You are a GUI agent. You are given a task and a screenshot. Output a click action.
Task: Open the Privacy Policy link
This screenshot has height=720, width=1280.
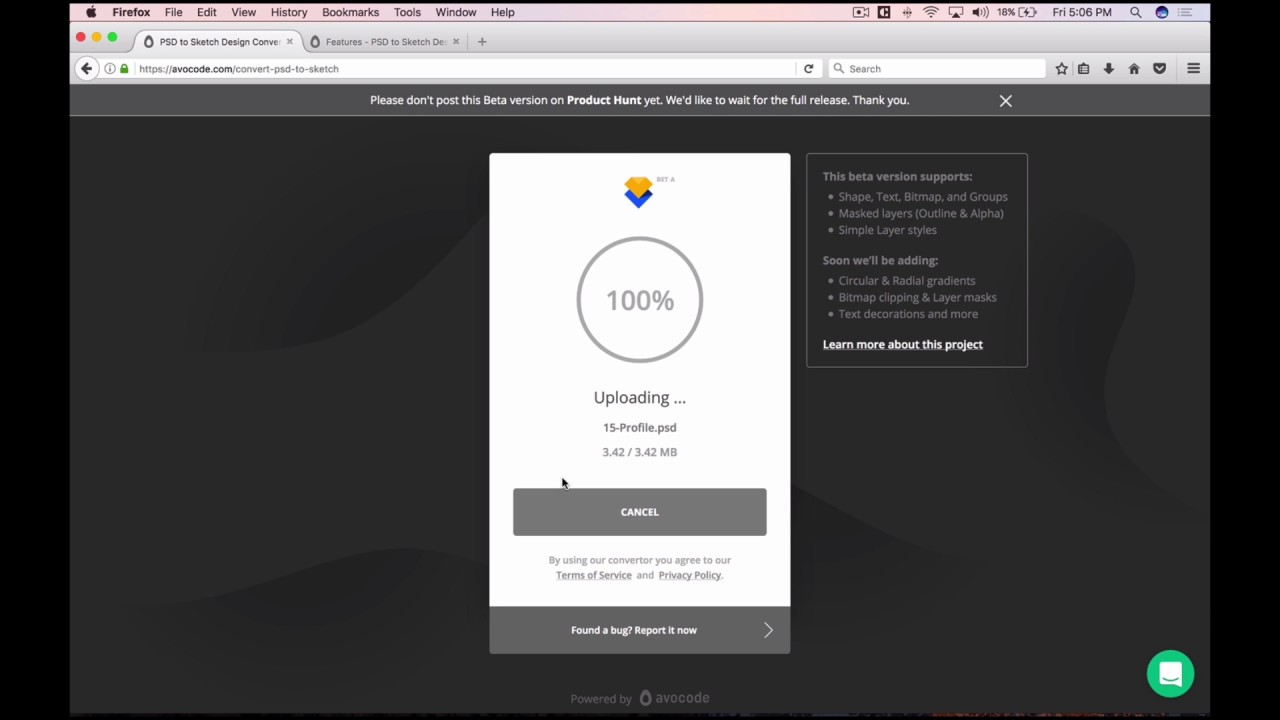[690, 575]
